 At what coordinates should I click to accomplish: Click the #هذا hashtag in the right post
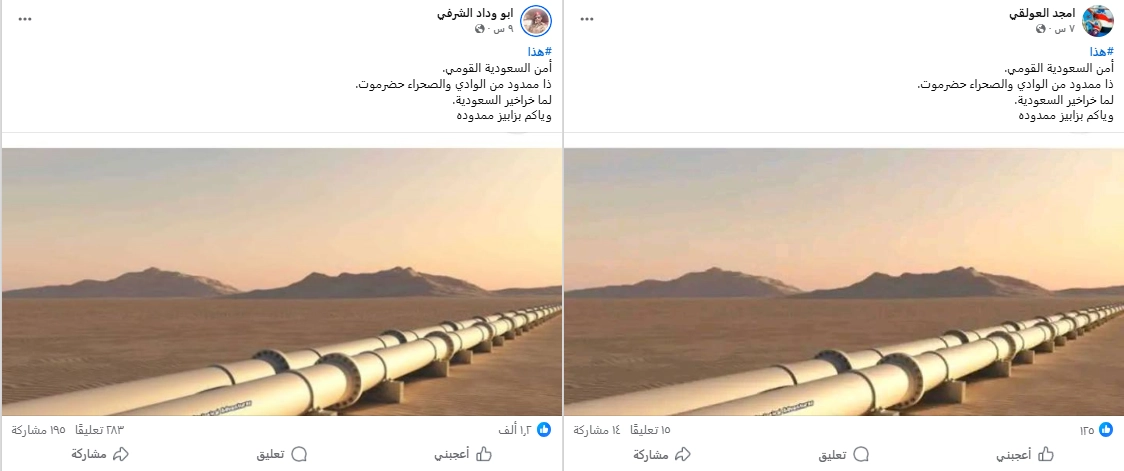1102,52
